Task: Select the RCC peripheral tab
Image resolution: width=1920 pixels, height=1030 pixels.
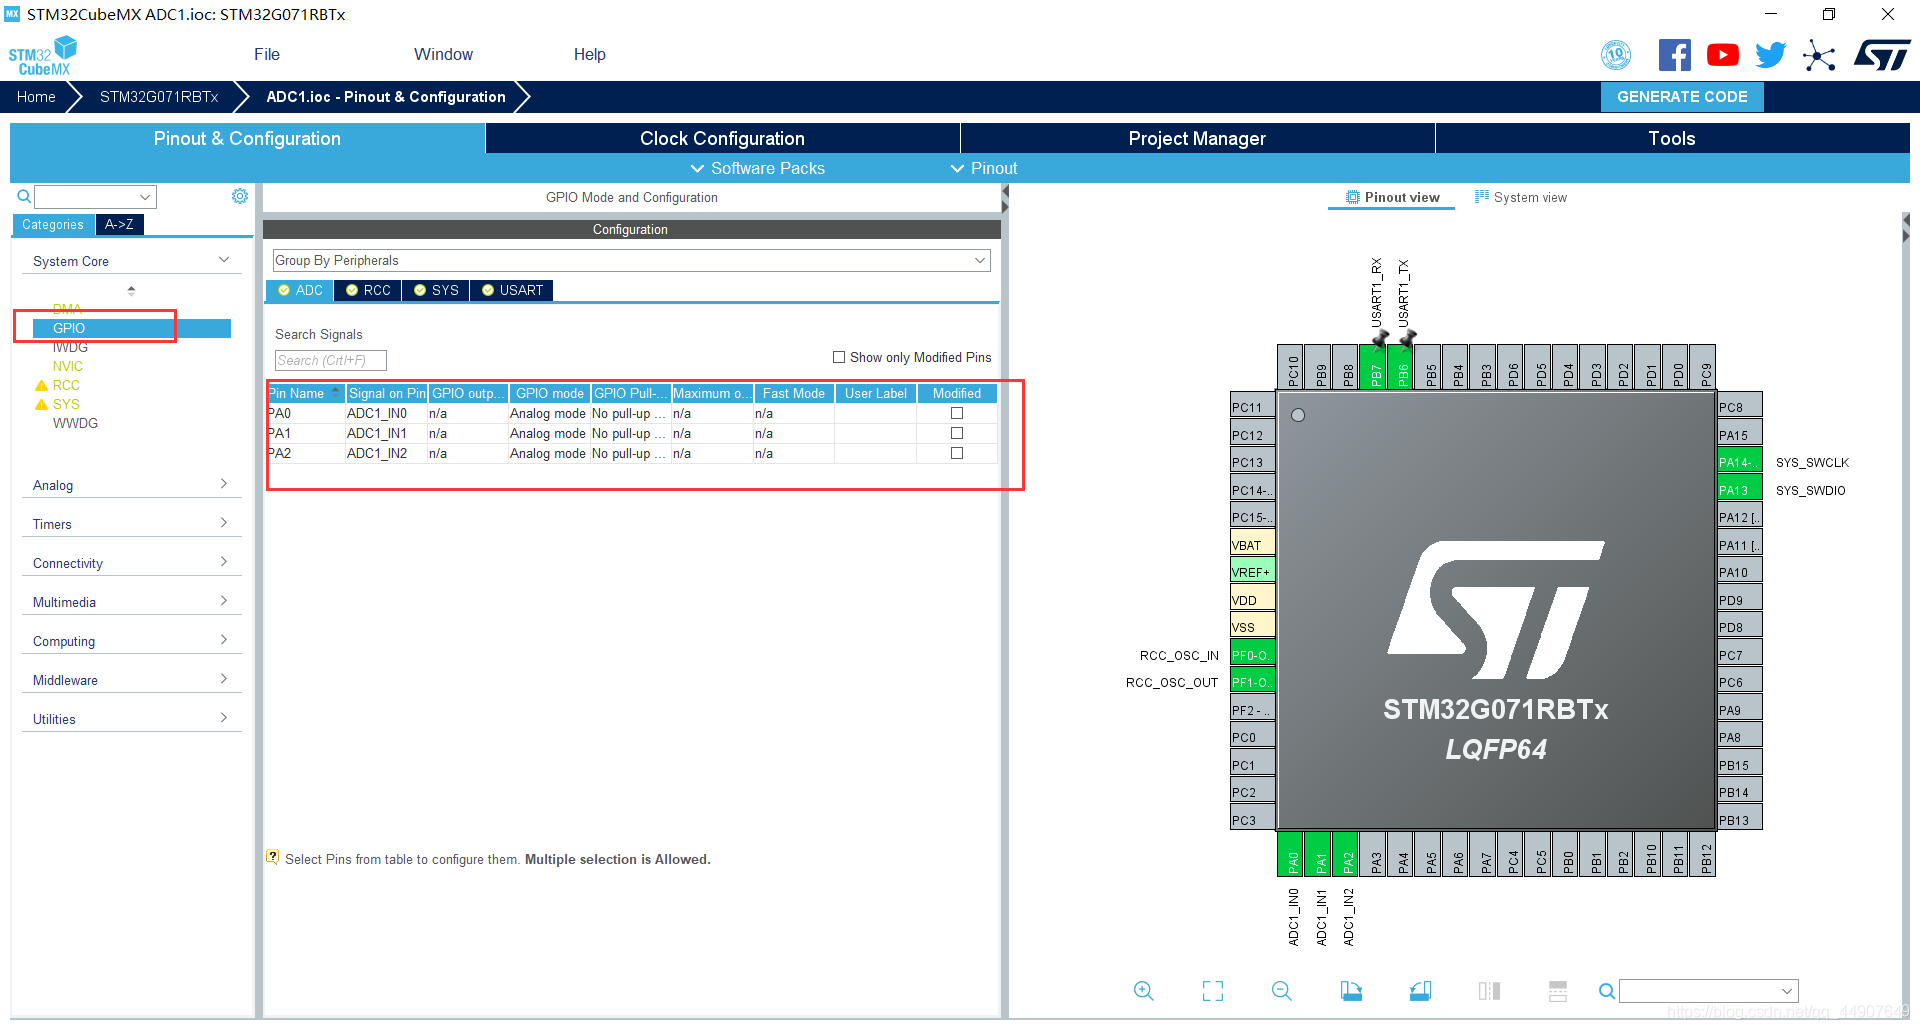Action: coord(368,290)
